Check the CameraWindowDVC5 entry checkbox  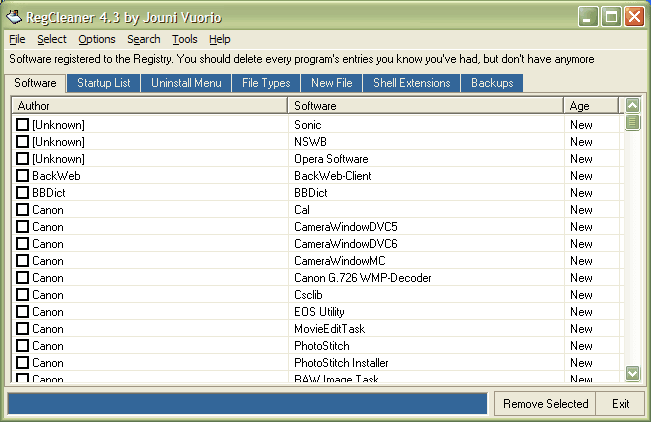[x=22, y=227]
